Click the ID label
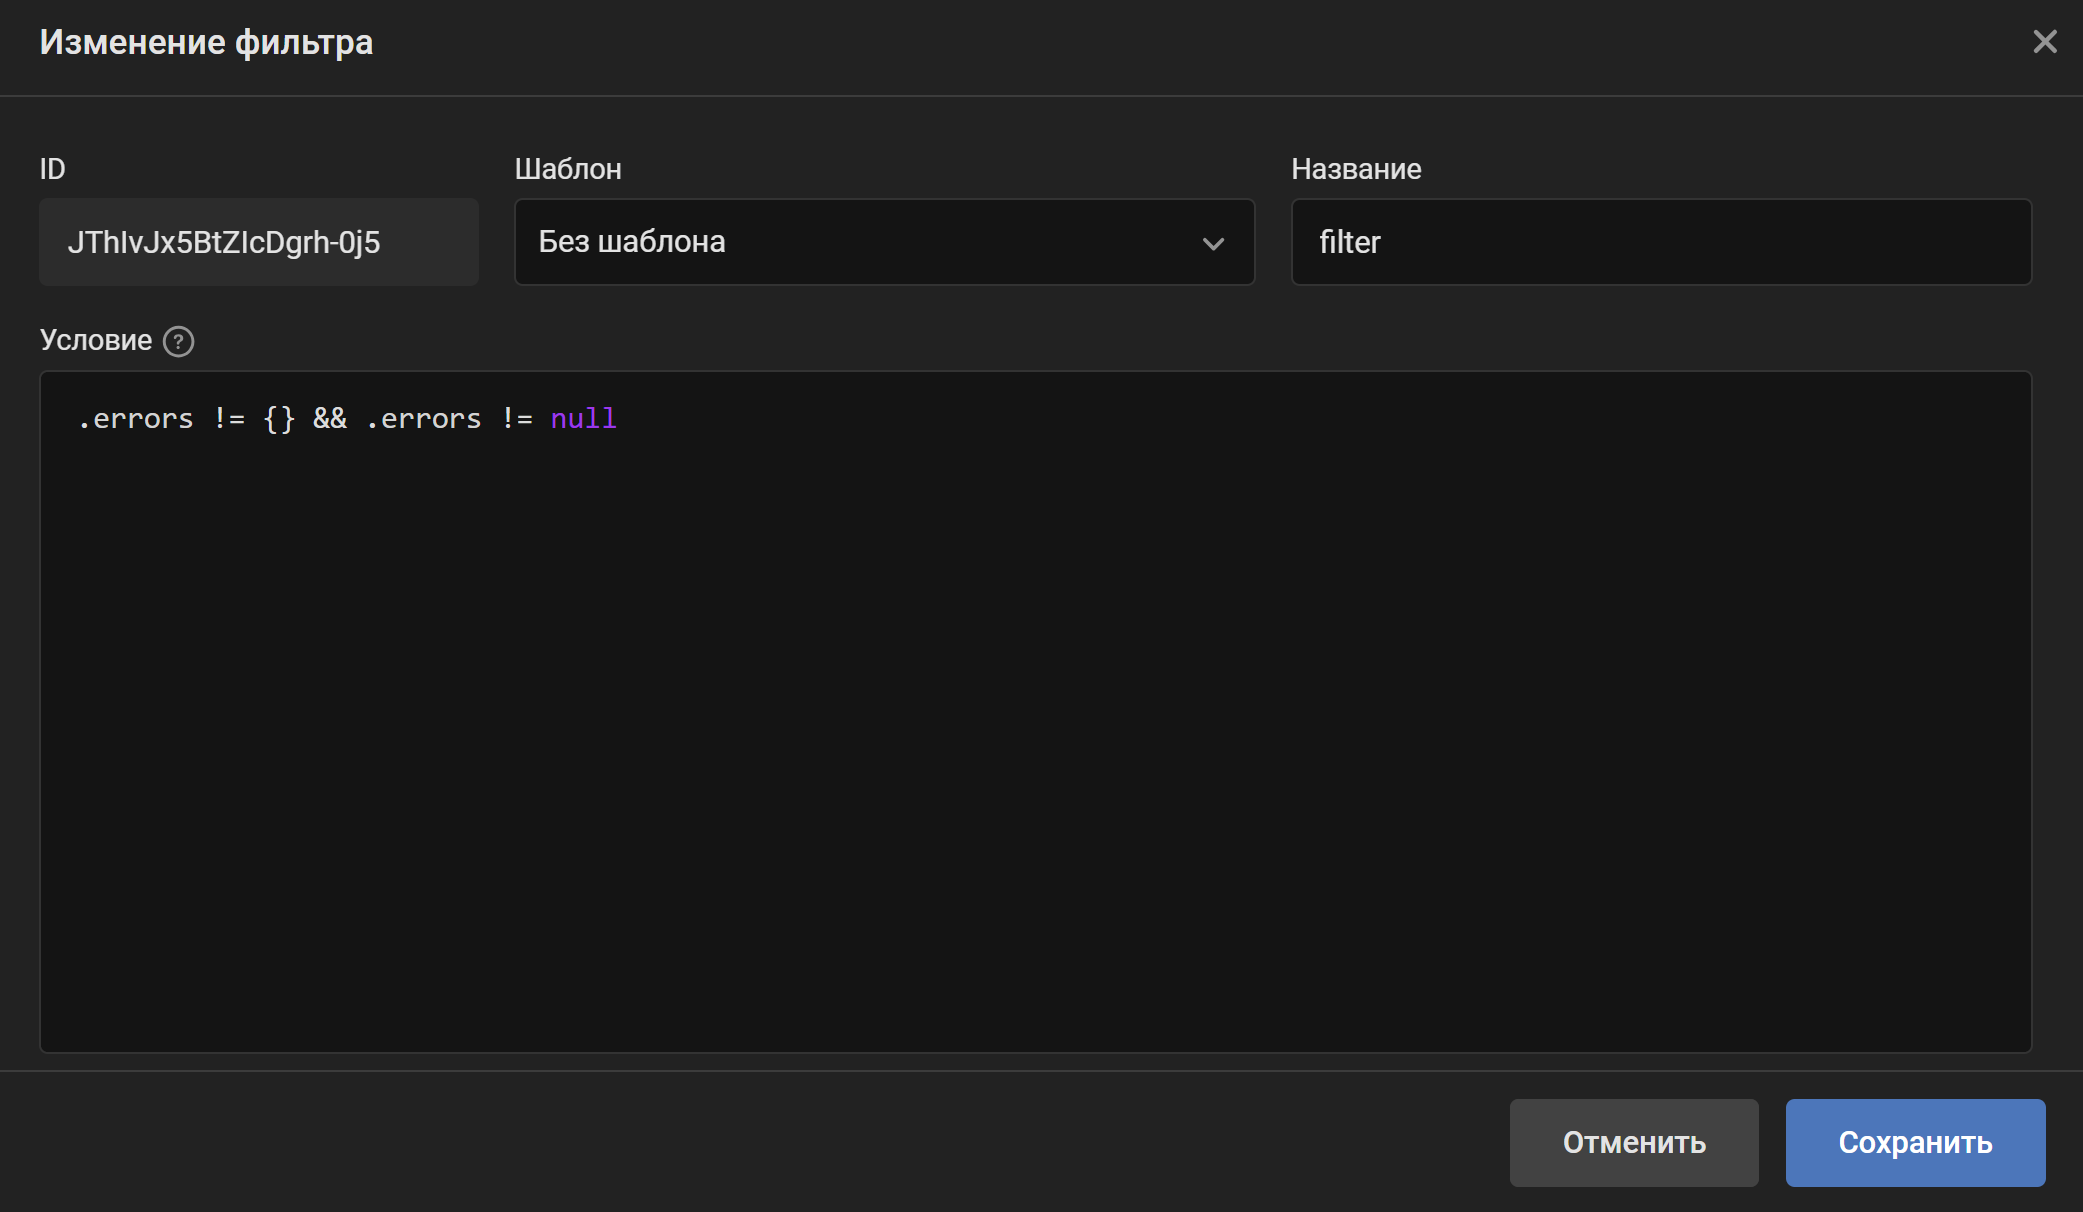The height and width of the screenshot is (1212, 2083). tap(53, 169)
